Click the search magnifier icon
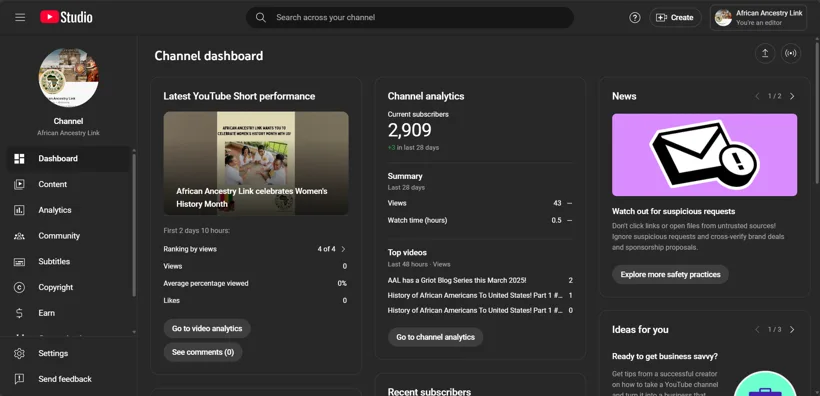This screenshot has width=820, height=396. 260,17
